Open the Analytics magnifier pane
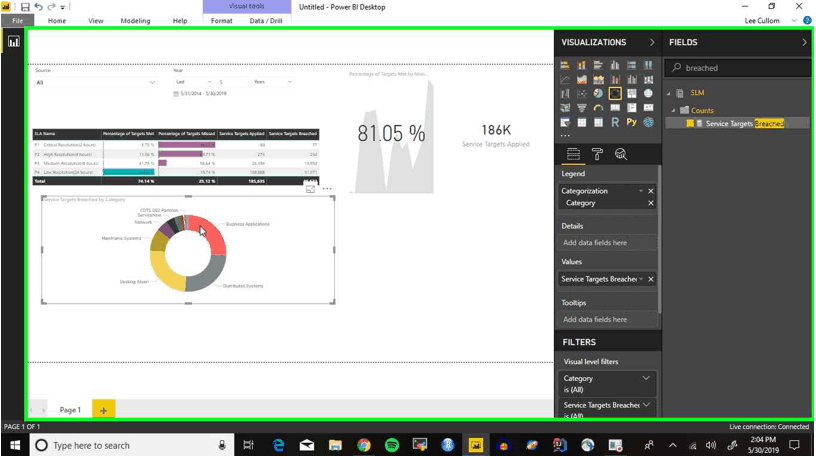This screenshot has width=816, height=457. (621, 154)
